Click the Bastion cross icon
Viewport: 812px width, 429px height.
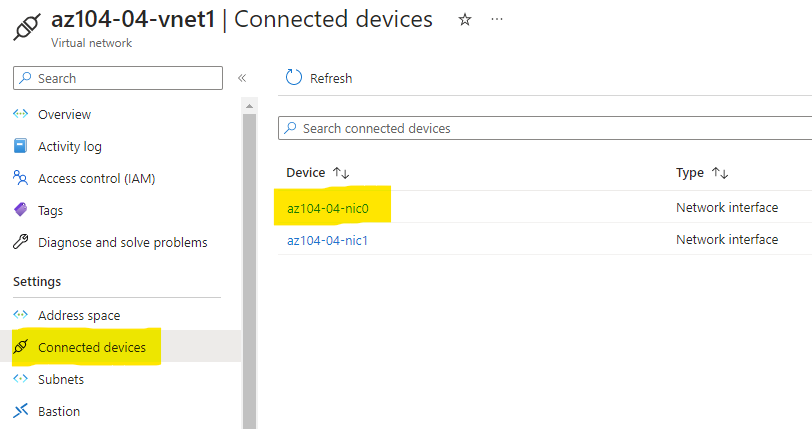click(21, 411)
